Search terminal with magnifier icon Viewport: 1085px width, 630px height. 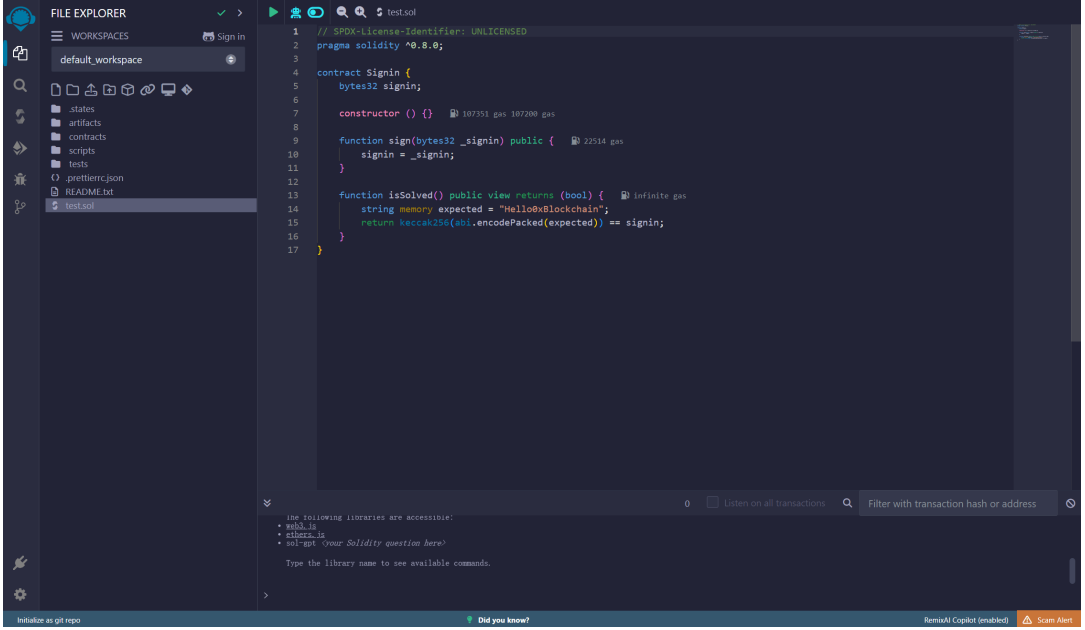[847, 503]
